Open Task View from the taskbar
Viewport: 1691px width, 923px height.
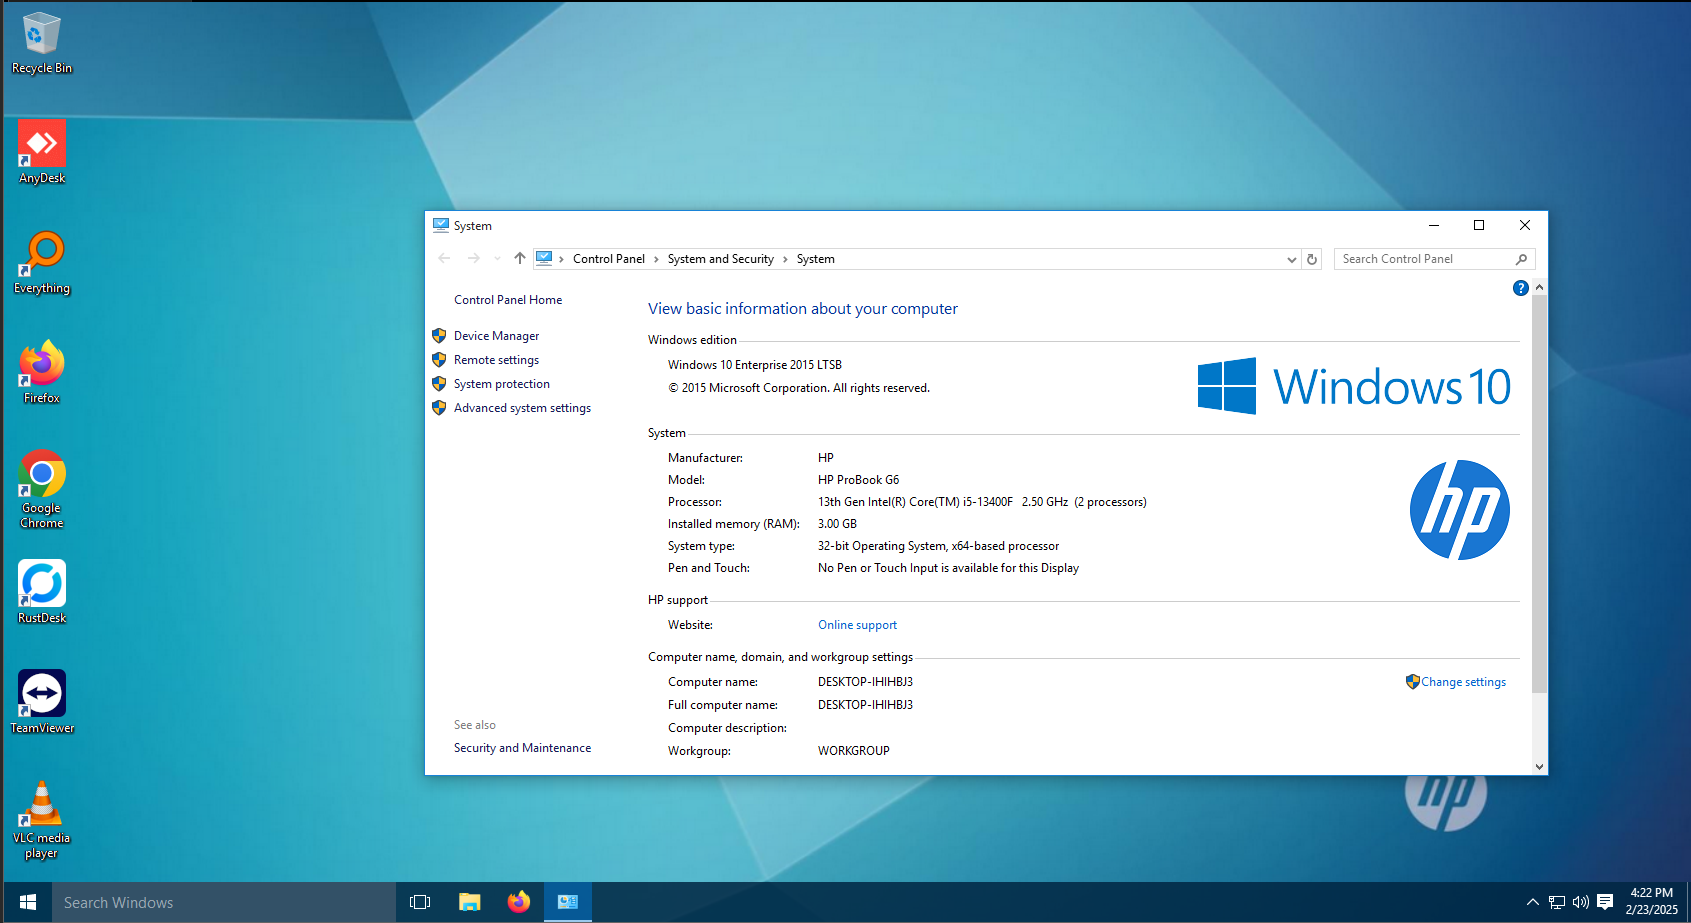pyautogui.click(x=419, y=901)
